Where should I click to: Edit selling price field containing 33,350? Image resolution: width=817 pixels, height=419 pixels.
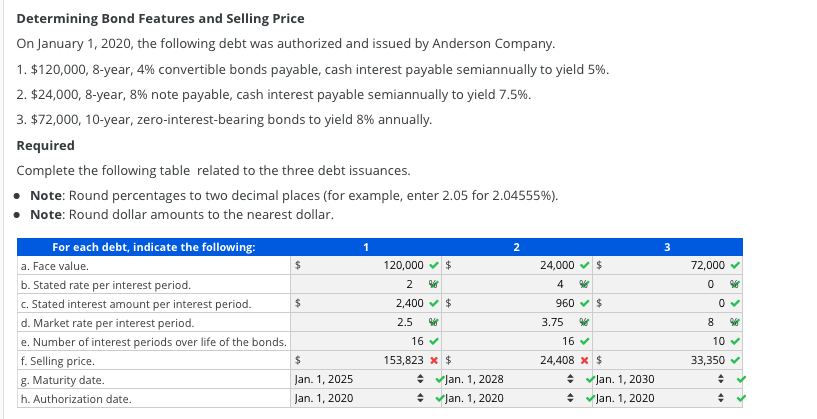pyautogui.click(x=665, y=360)
